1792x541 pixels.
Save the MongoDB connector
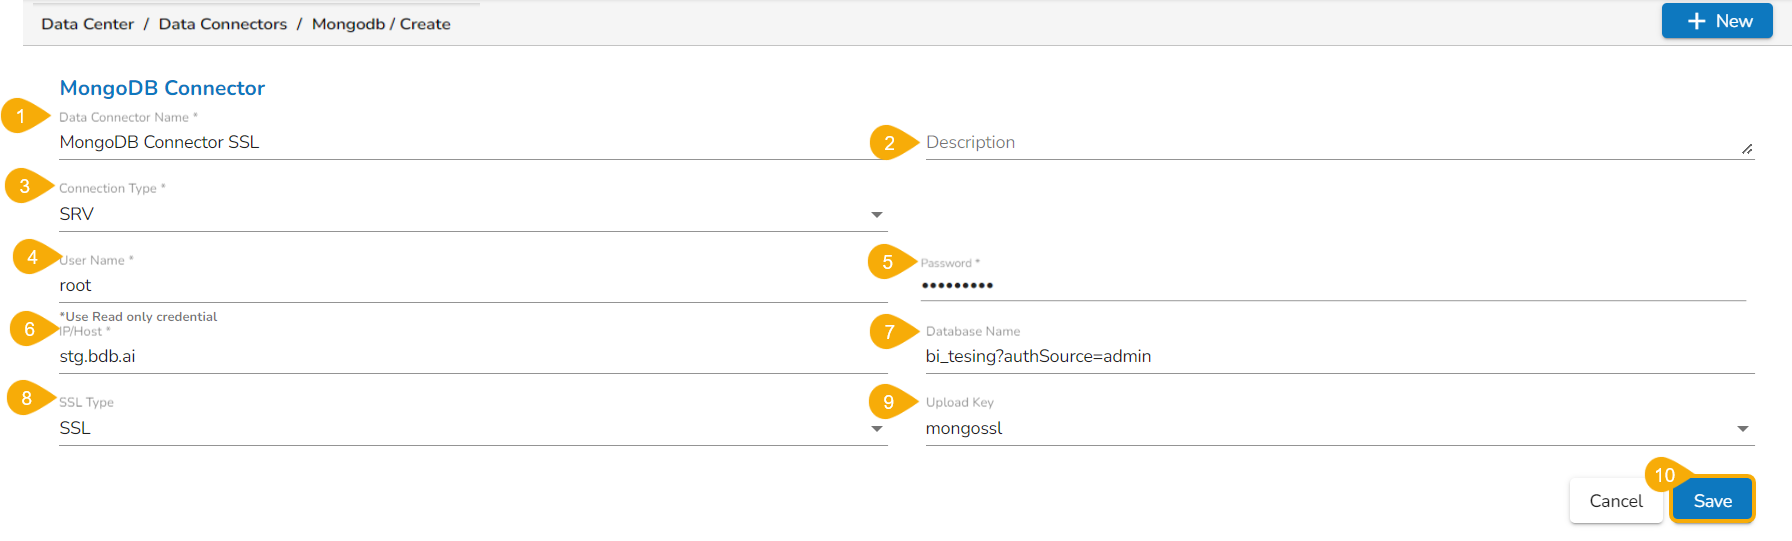(1712, 501)
